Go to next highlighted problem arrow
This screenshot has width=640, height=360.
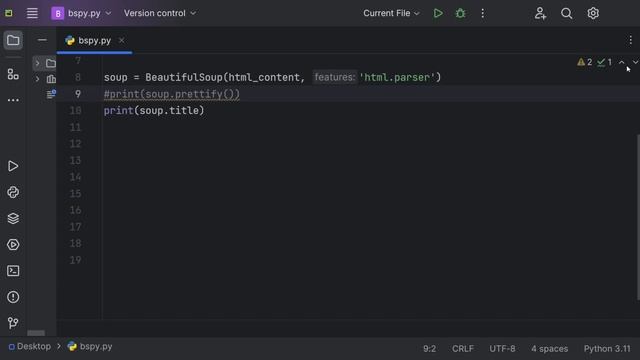tap(636, 62)
